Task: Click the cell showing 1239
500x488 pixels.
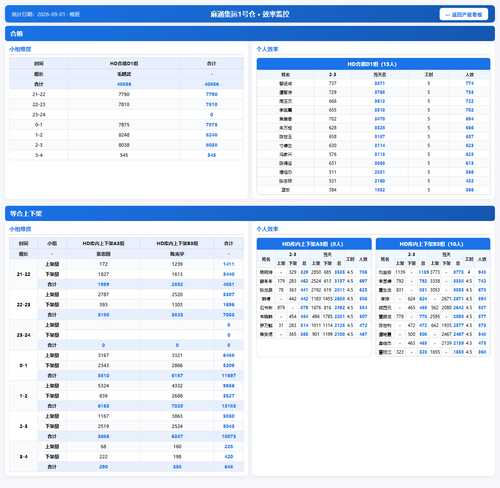Action: click(177, 264)
